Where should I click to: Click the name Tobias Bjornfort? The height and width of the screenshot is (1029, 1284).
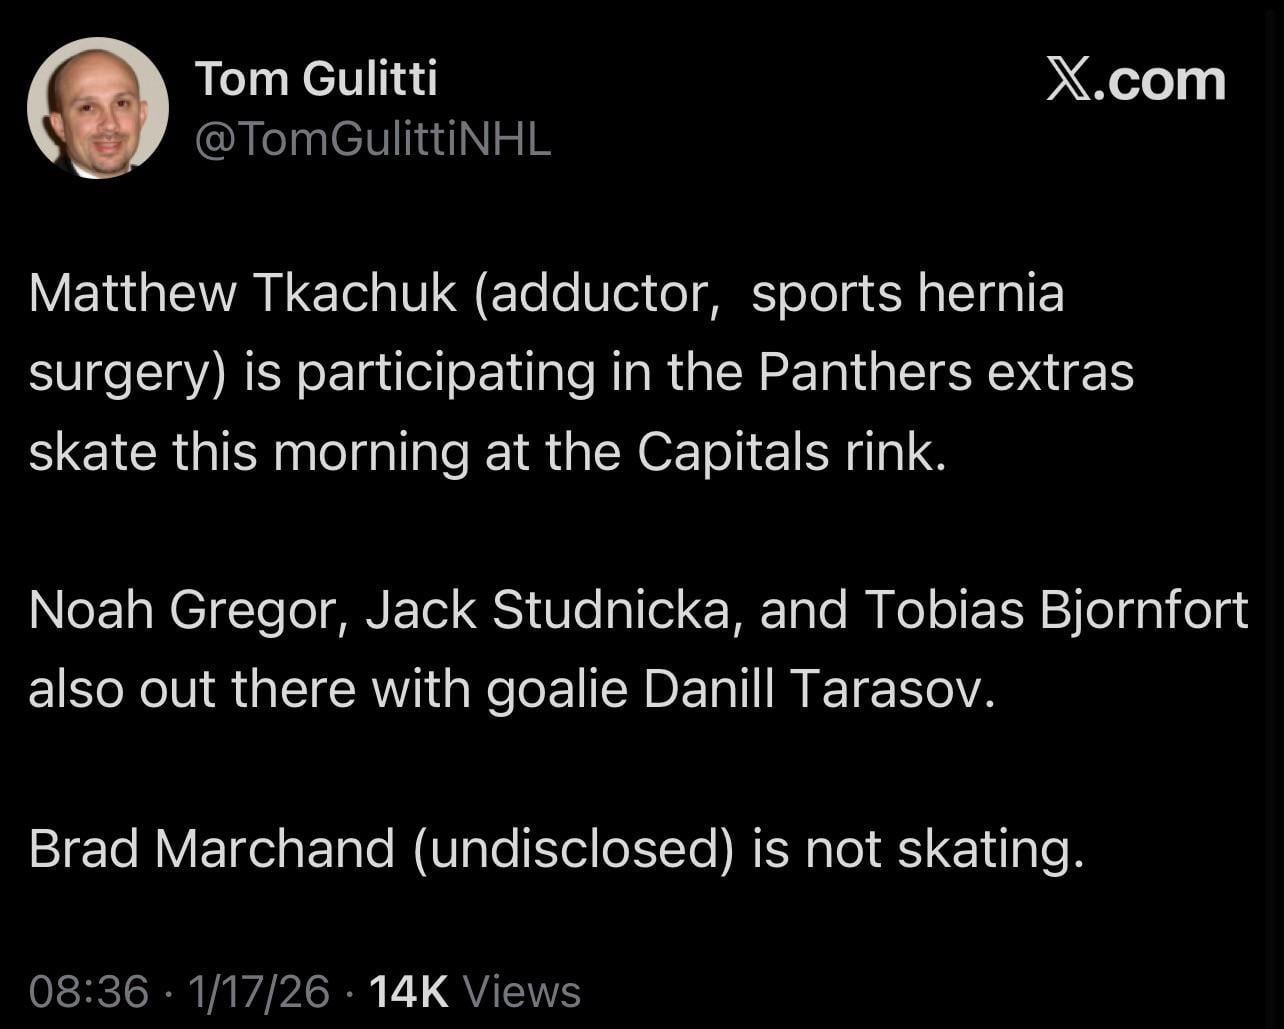tap(1056, 611)
